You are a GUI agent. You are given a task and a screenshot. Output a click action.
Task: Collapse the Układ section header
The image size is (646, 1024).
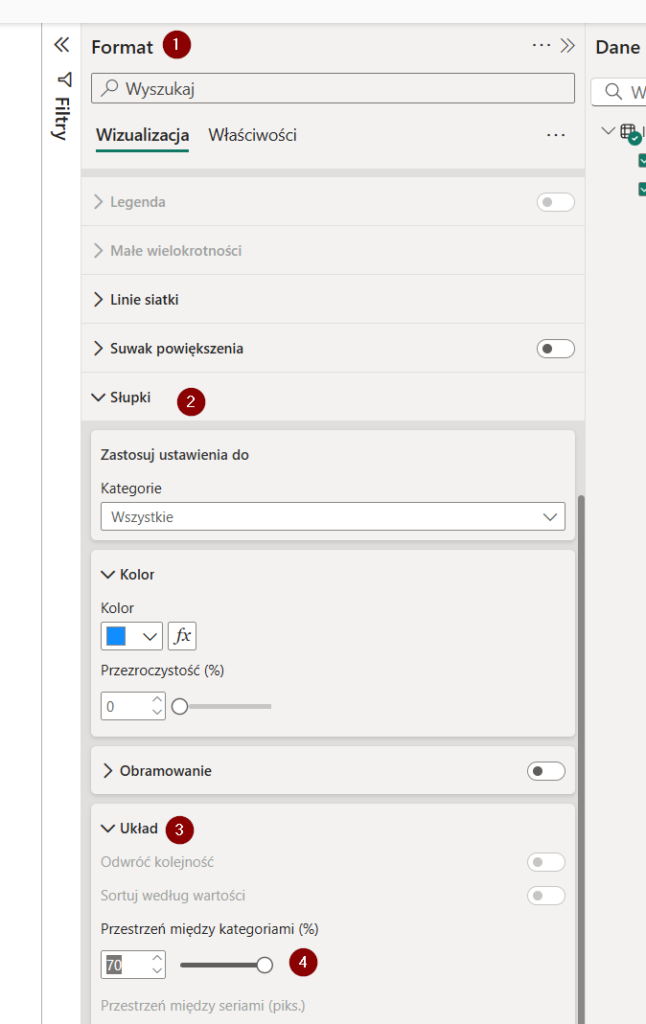pyautogui.click(x=130, y=828)
